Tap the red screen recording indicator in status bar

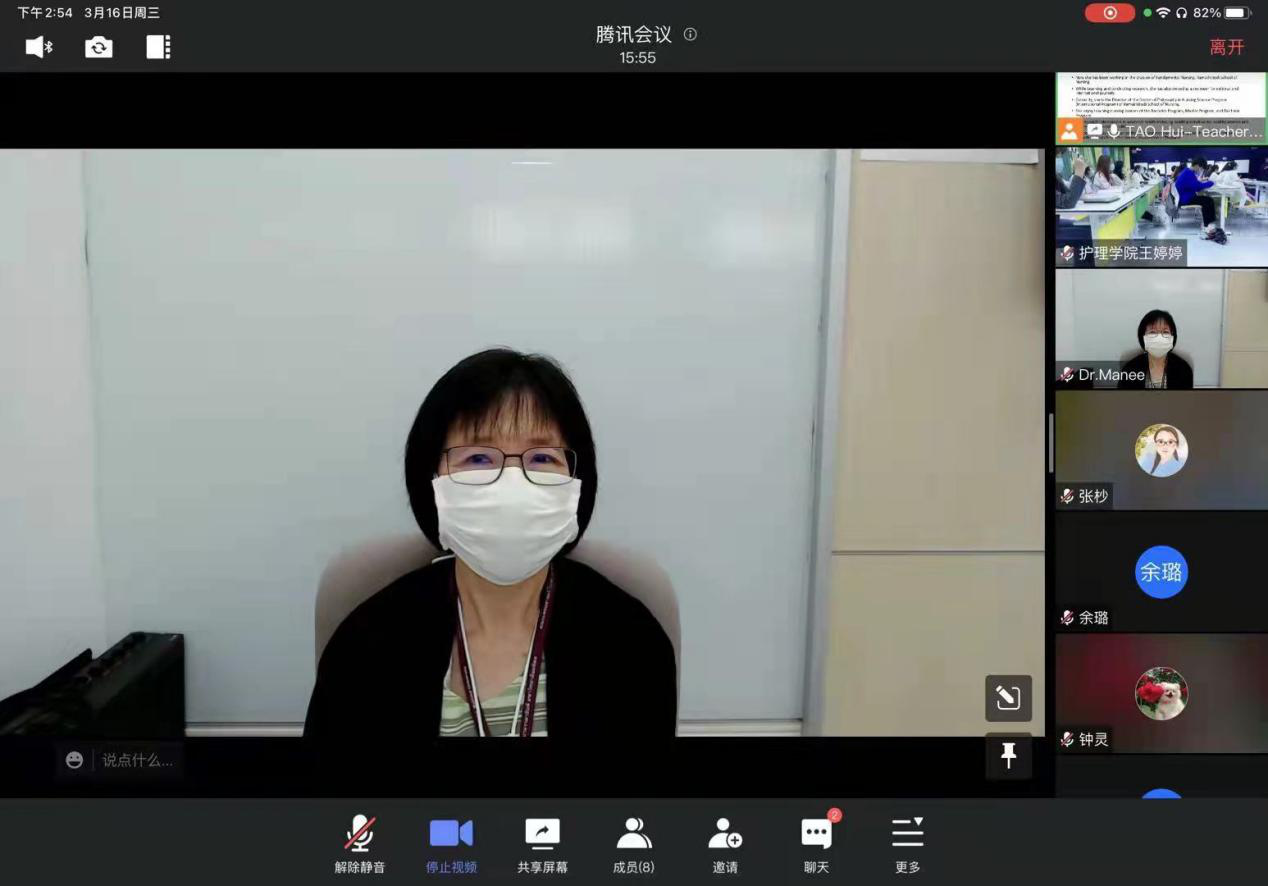pyautogui.click(x=1110, y=13)
